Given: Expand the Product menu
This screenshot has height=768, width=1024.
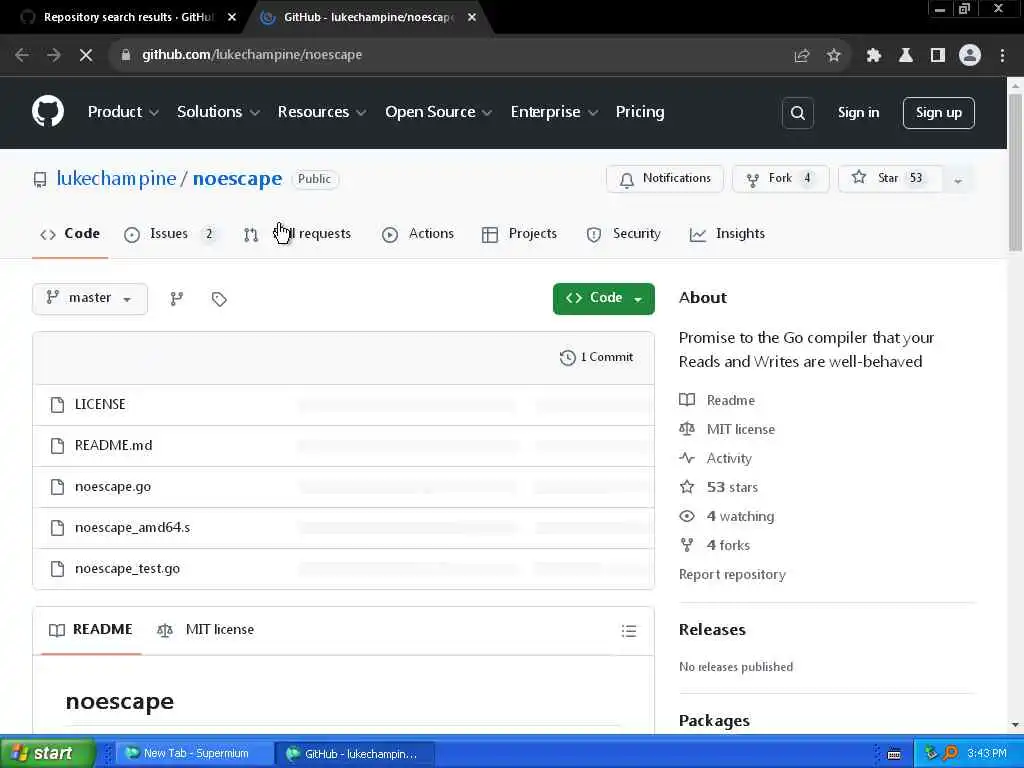Looking at the screenshot, I should tap(123, 112).
